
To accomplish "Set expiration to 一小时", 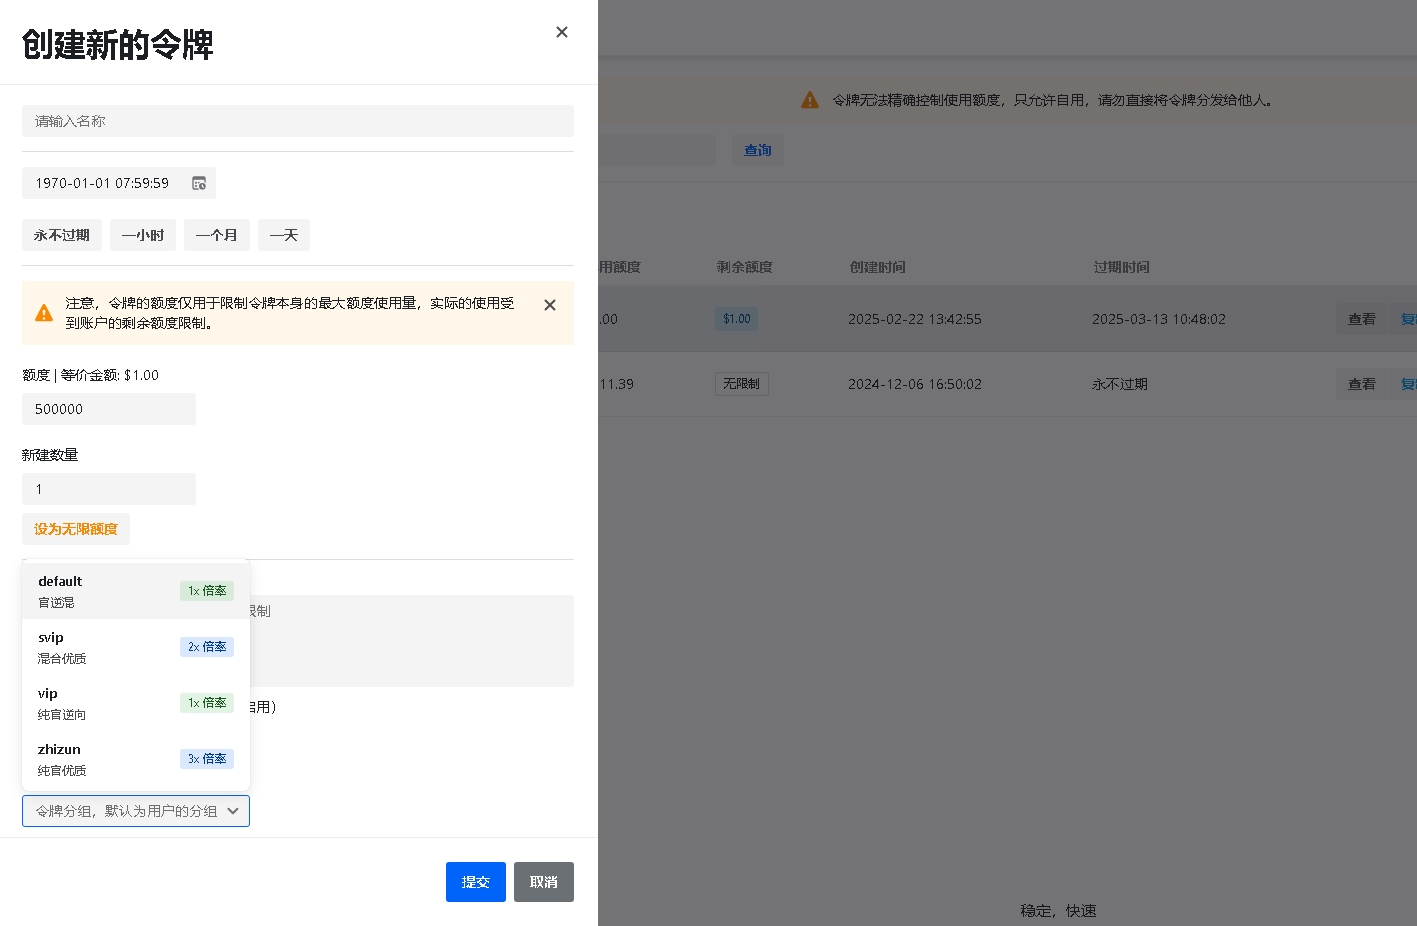I will pyautogui.click(x=143, y=235).
